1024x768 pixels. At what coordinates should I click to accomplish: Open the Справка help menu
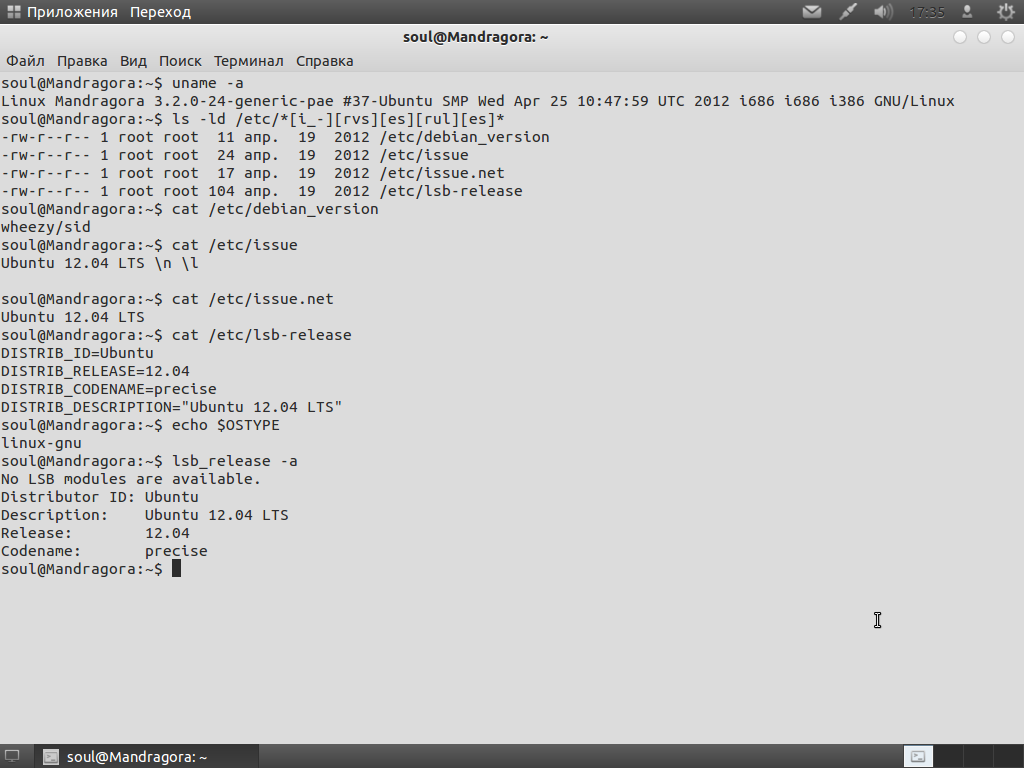coord(325,61)
